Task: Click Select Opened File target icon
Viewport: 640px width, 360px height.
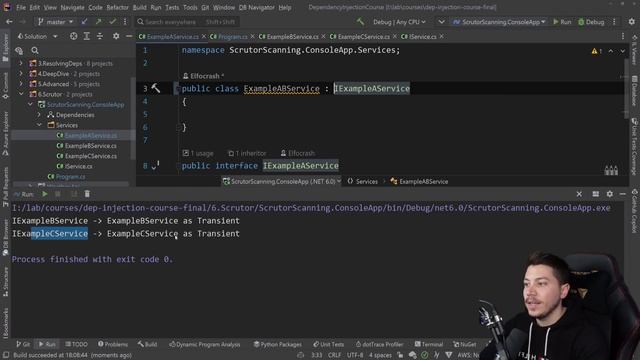Action: tap(73, 36)
